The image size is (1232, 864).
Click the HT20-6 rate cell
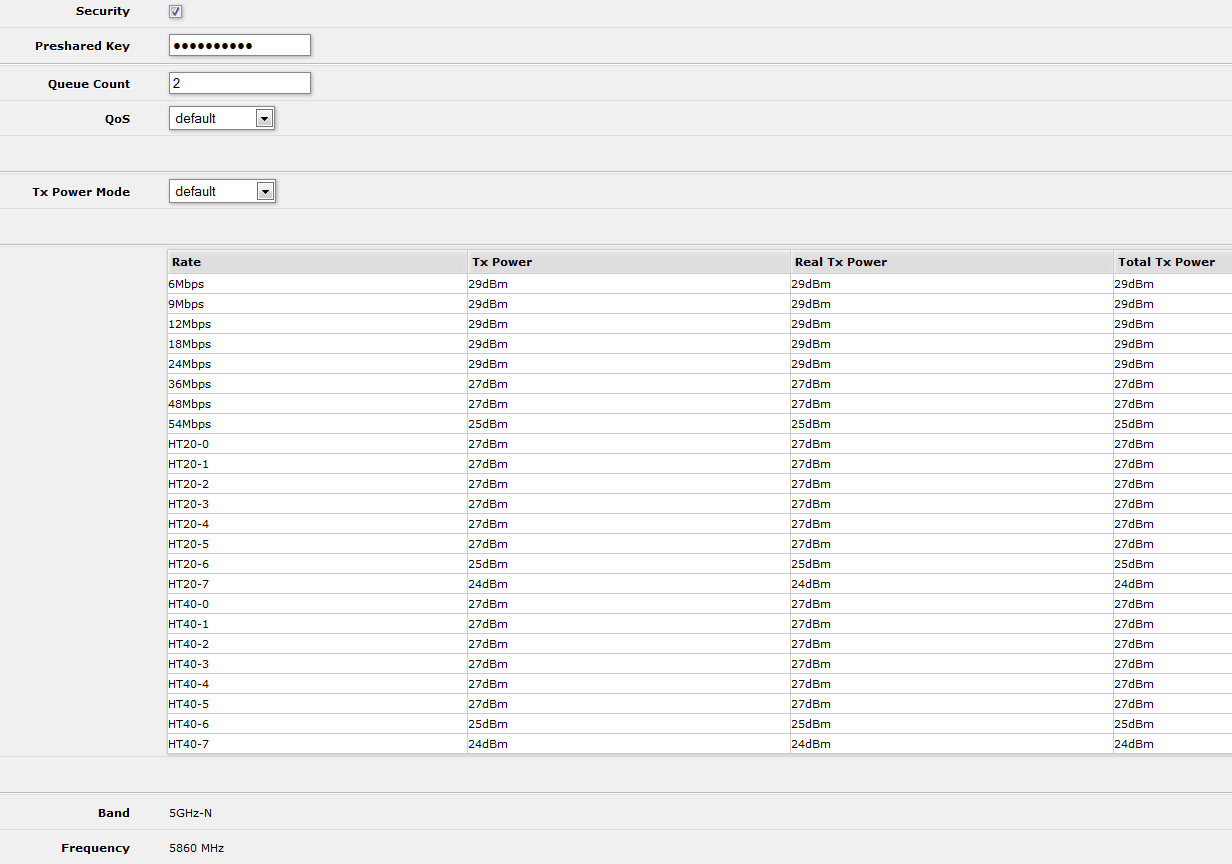coord(317,564)
